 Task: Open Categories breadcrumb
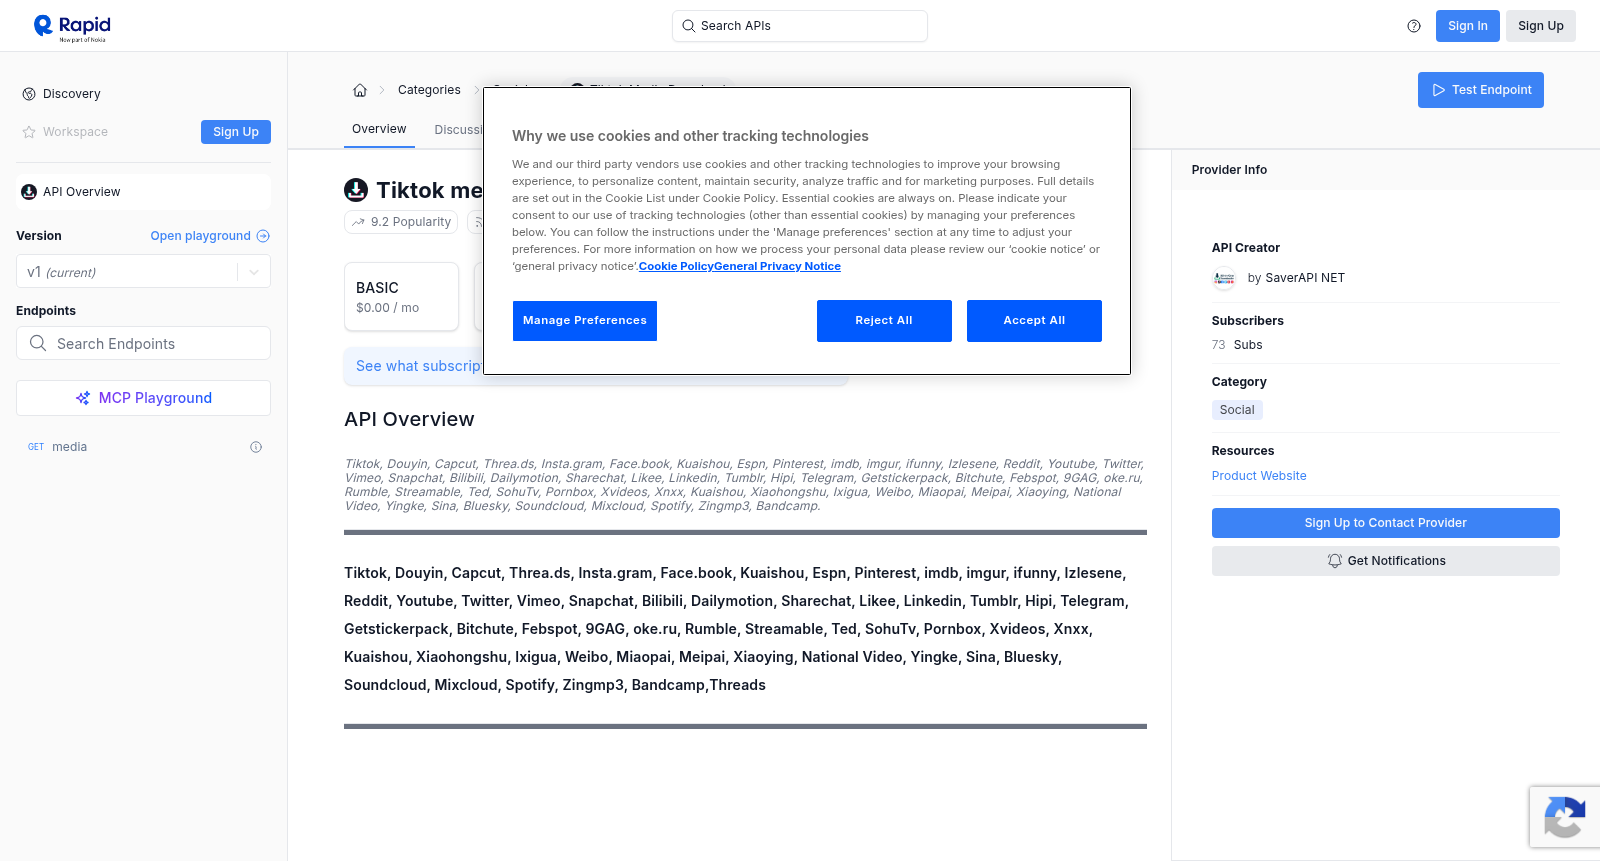pos(429,90)
